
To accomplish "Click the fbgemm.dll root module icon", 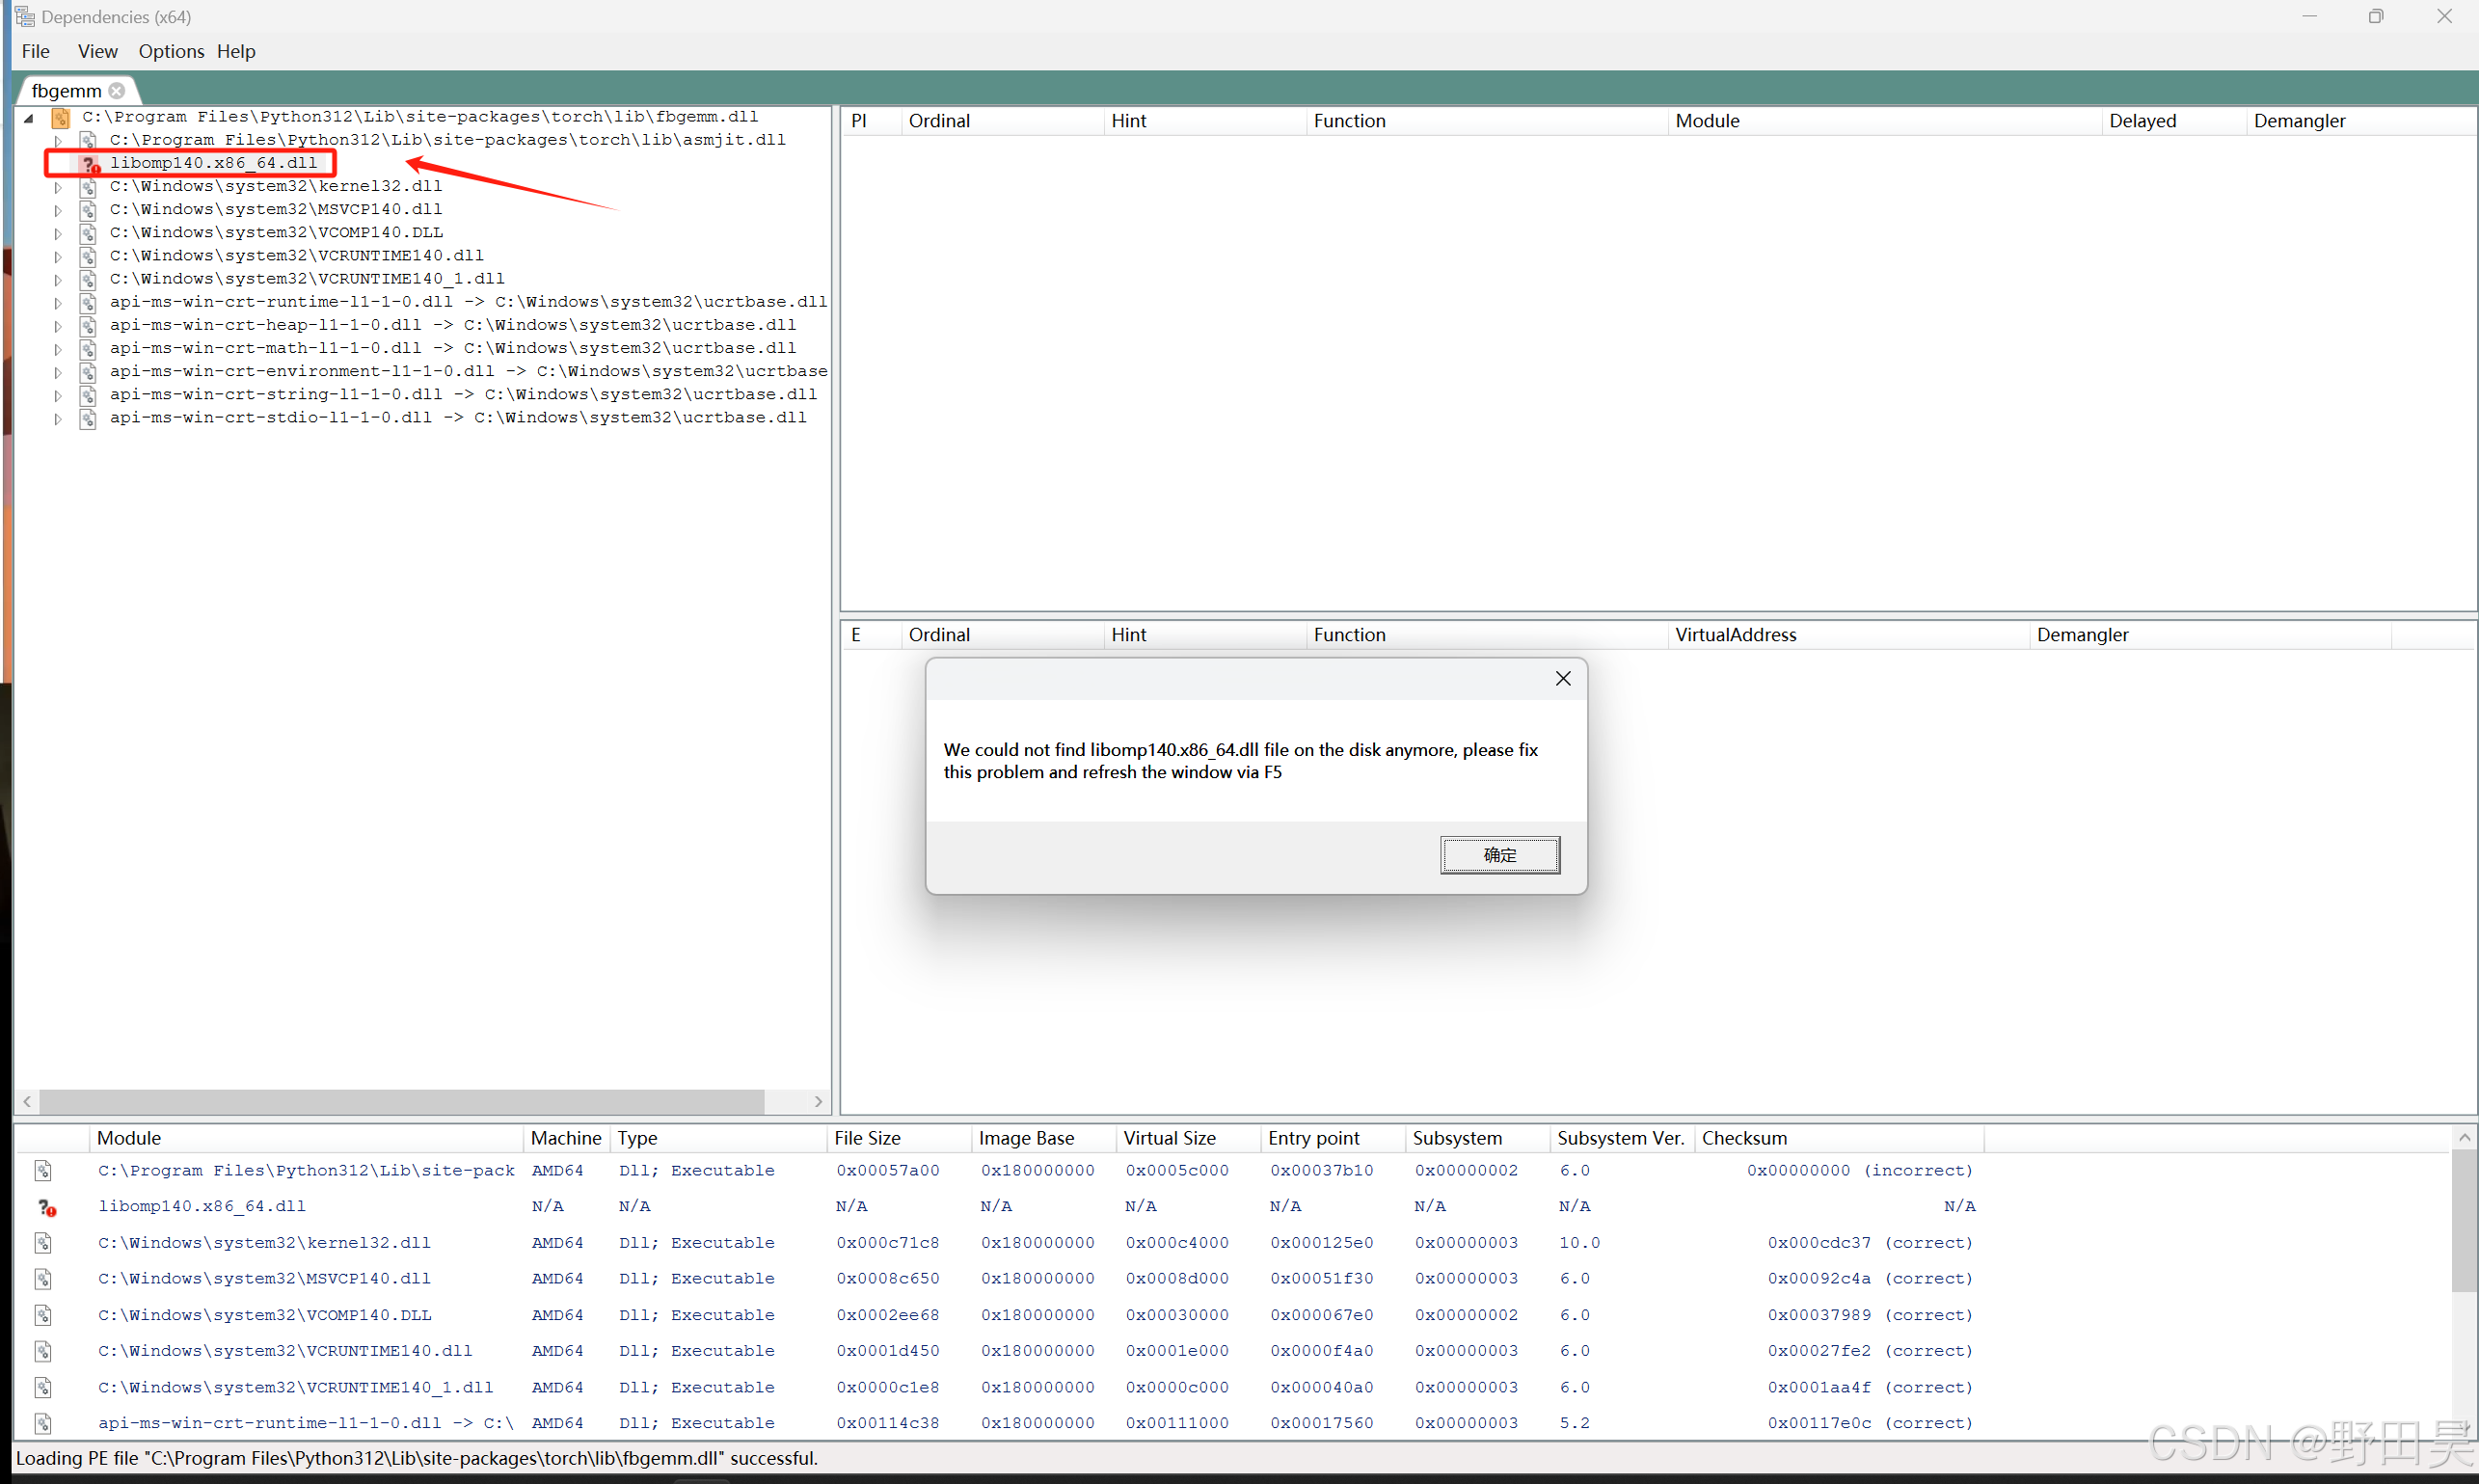I will [x=60, y=118].
